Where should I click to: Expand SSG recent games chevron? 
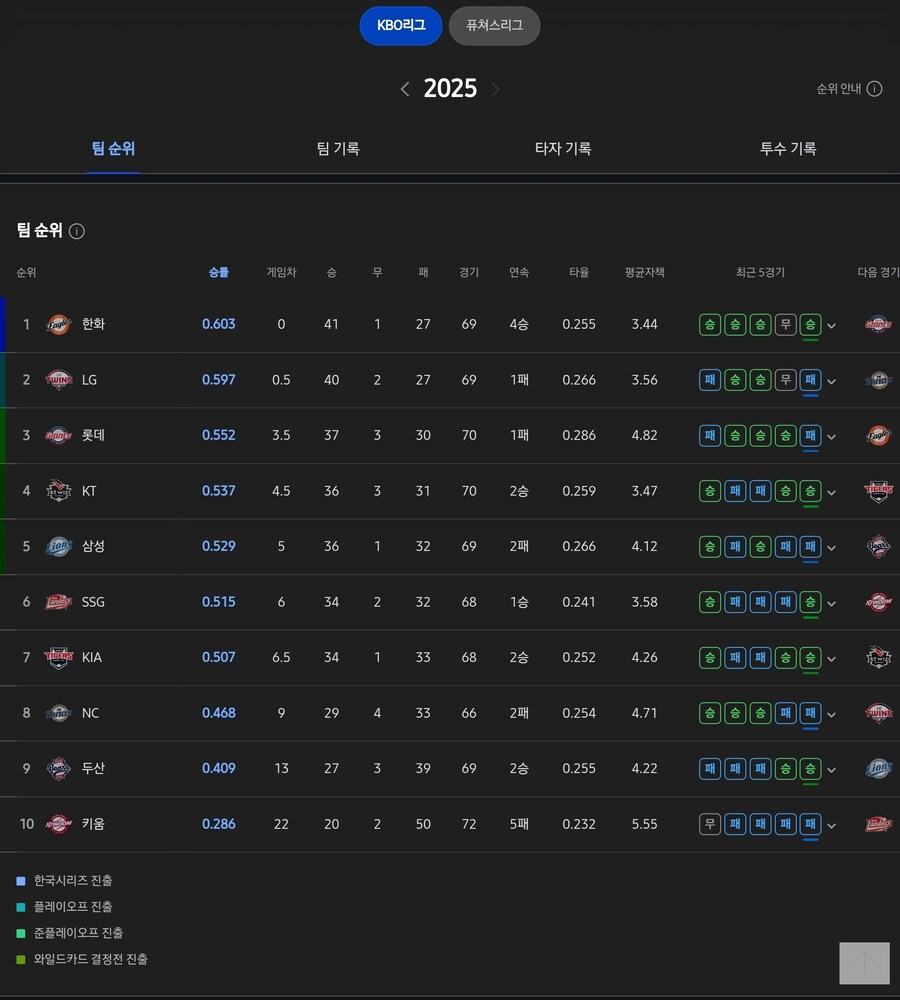pos(831,603)
